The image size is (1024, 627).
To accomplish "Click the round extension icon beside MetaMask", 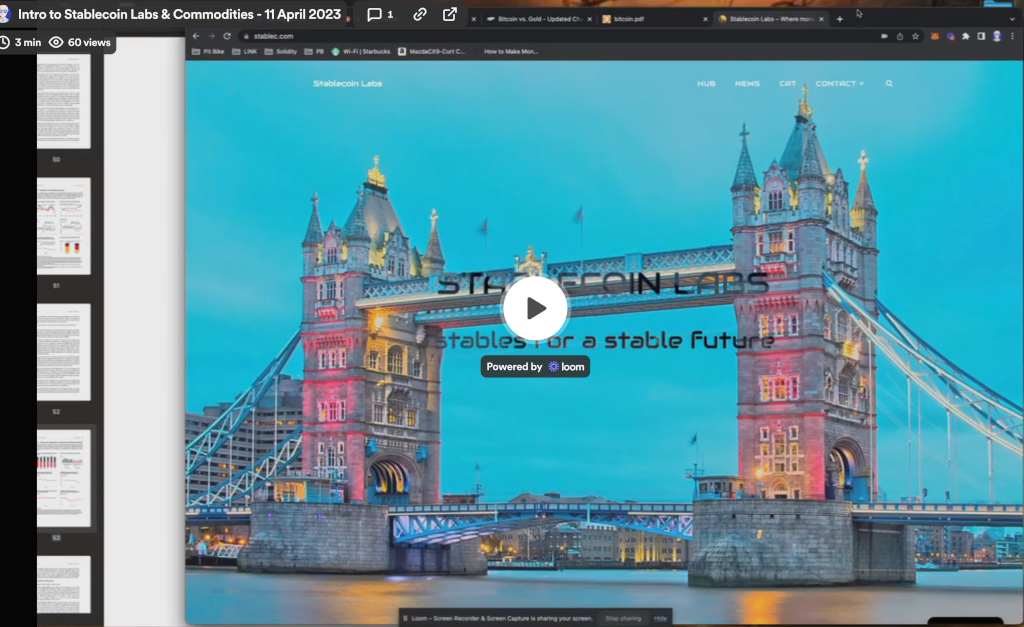I will pyautogui.click(x=950, y=37).
